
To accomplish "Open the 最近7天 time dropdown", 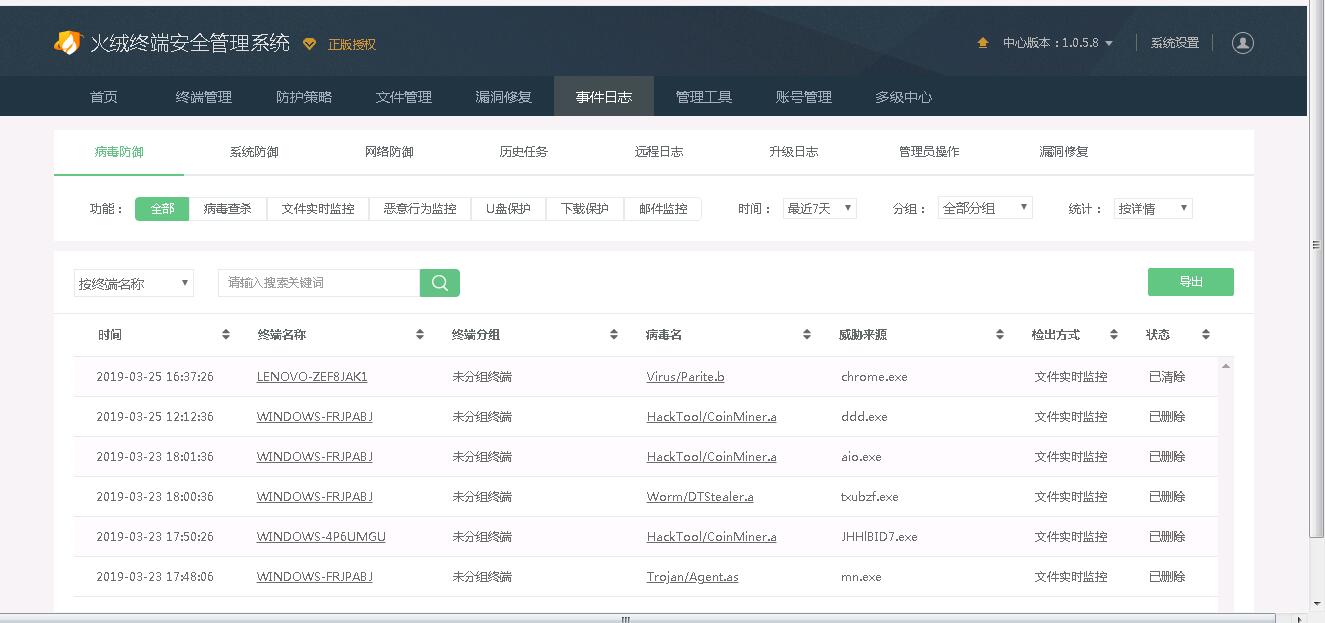I will 819,209.
